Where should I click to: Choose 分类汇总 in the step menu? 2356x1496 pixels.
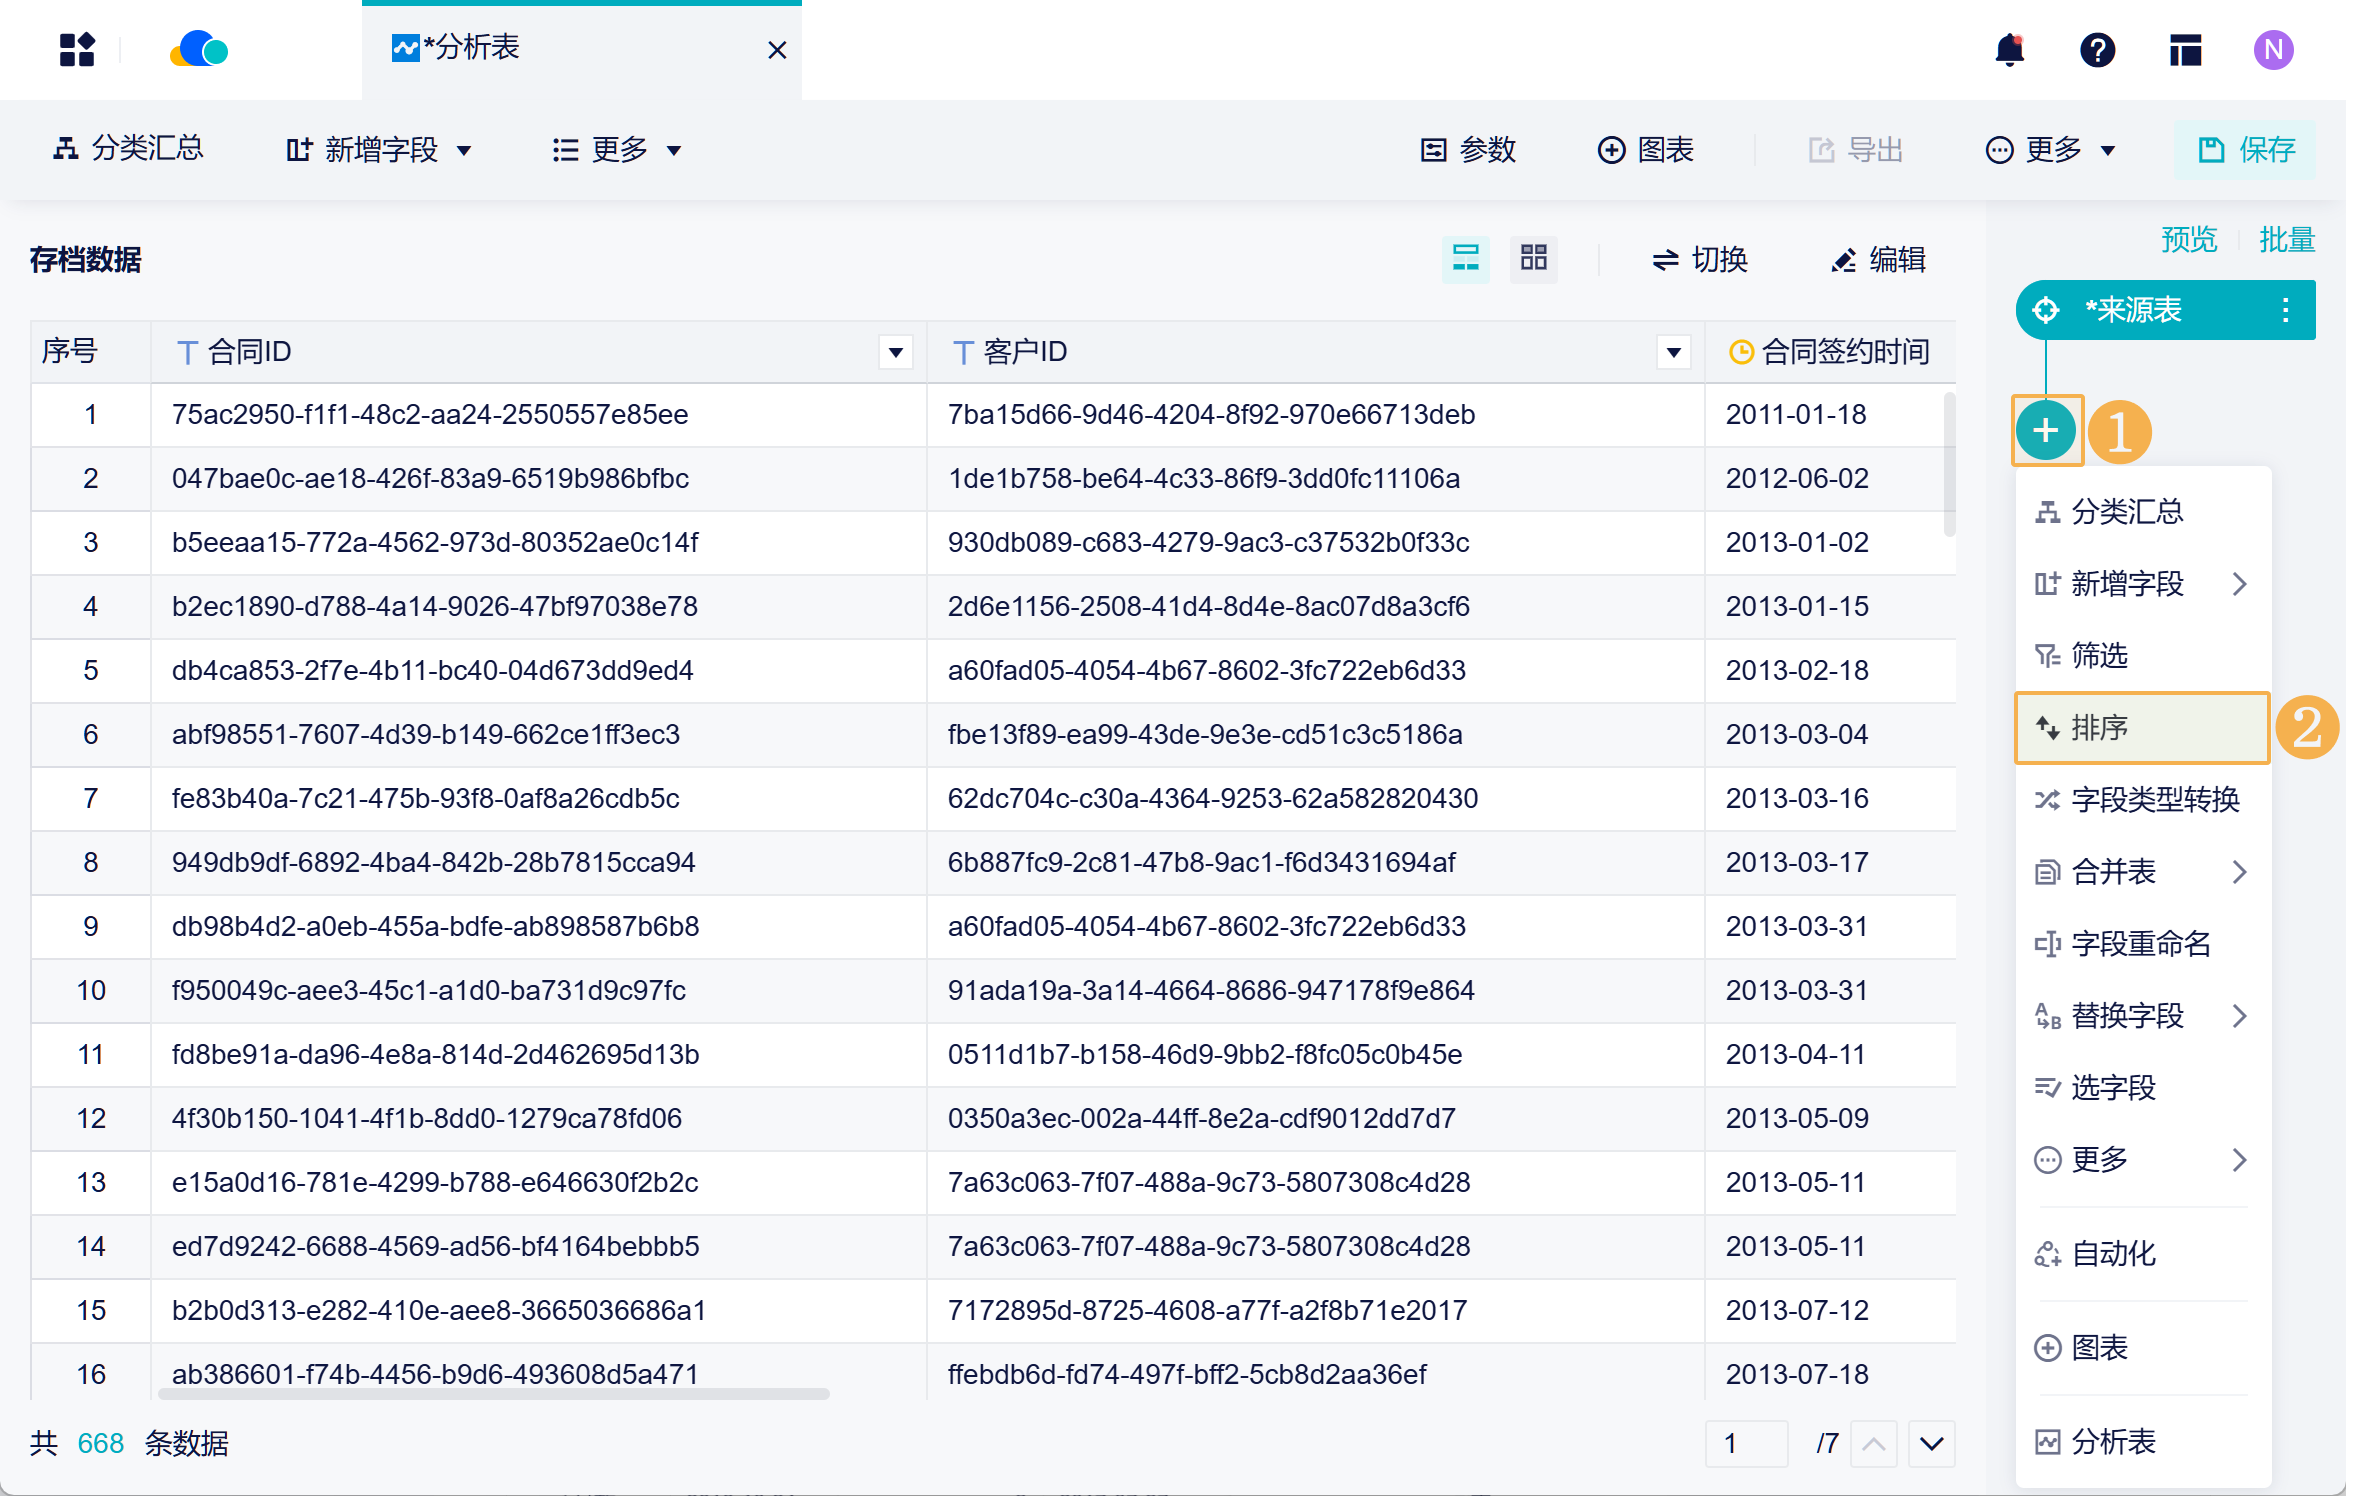click(x=2143, y=512)
